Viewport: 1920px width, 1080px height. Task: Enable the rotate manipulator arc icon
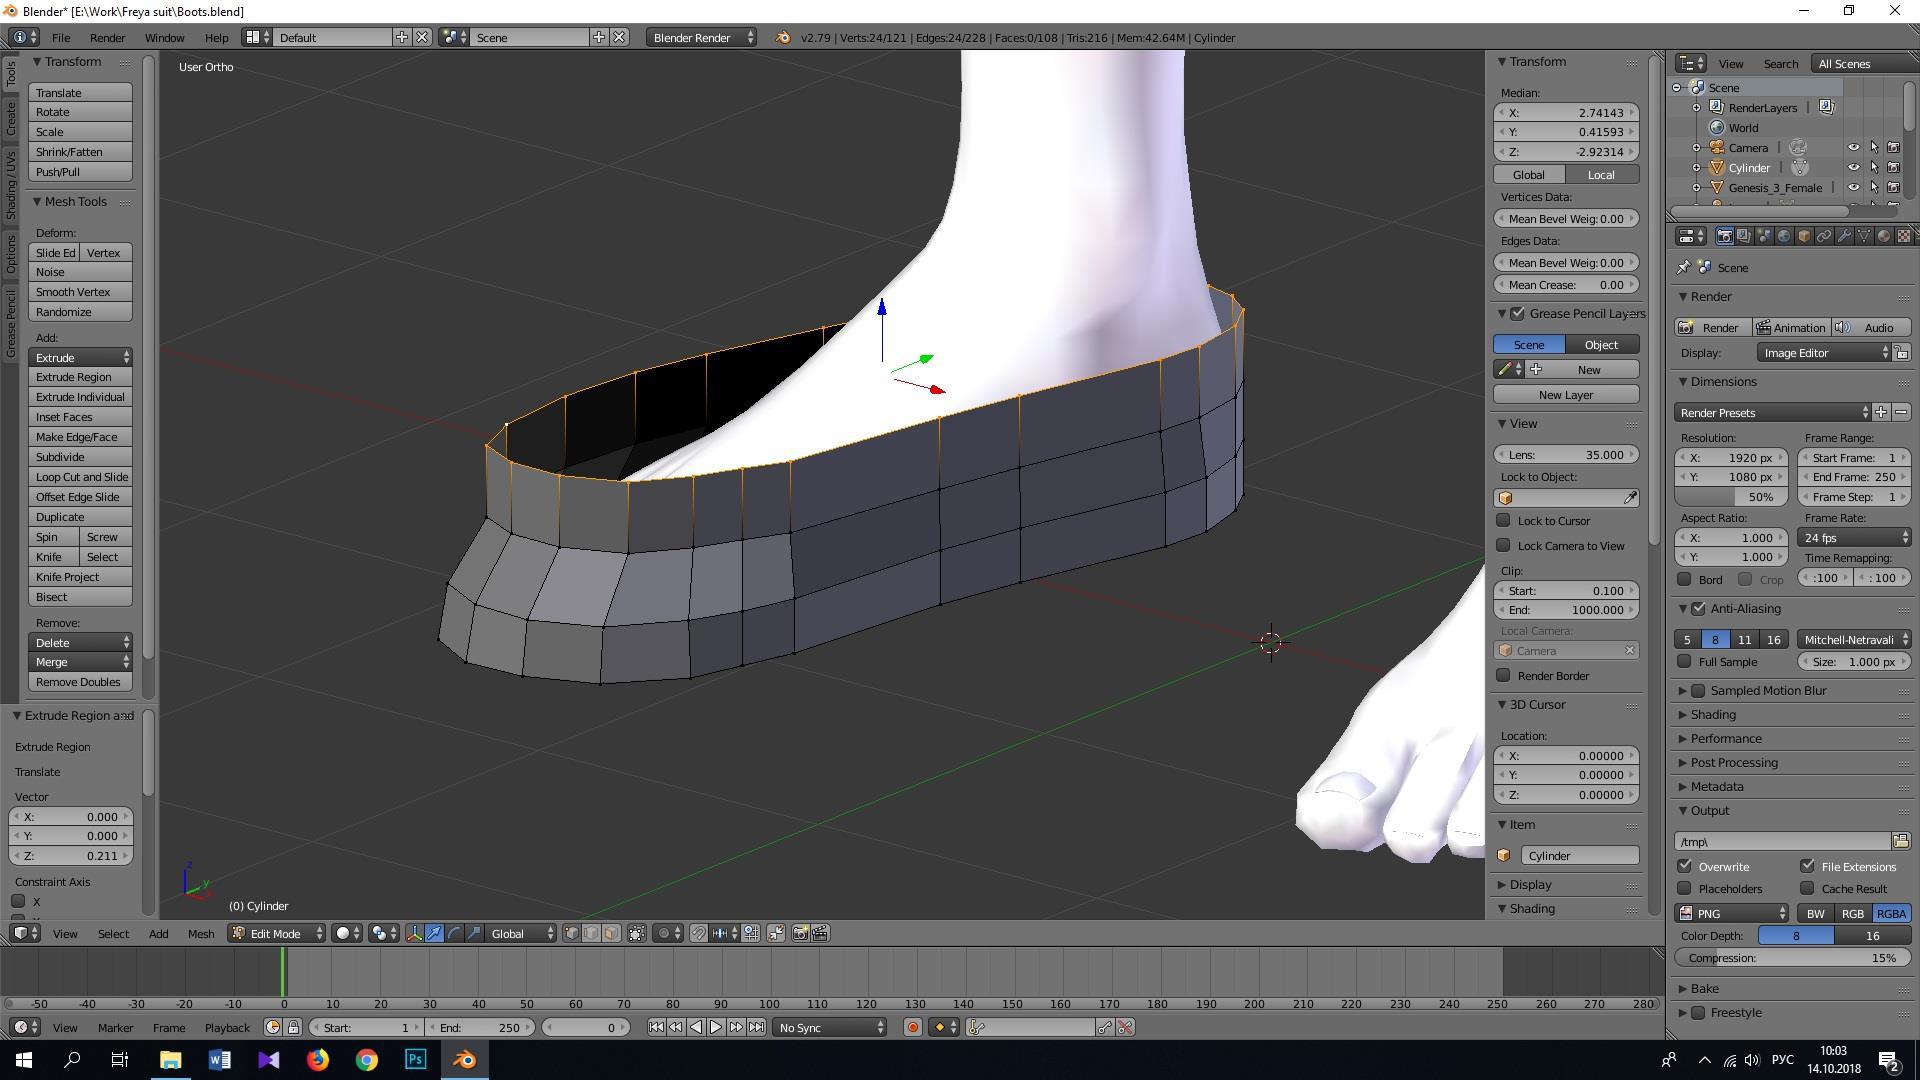[x=454, y=933]
